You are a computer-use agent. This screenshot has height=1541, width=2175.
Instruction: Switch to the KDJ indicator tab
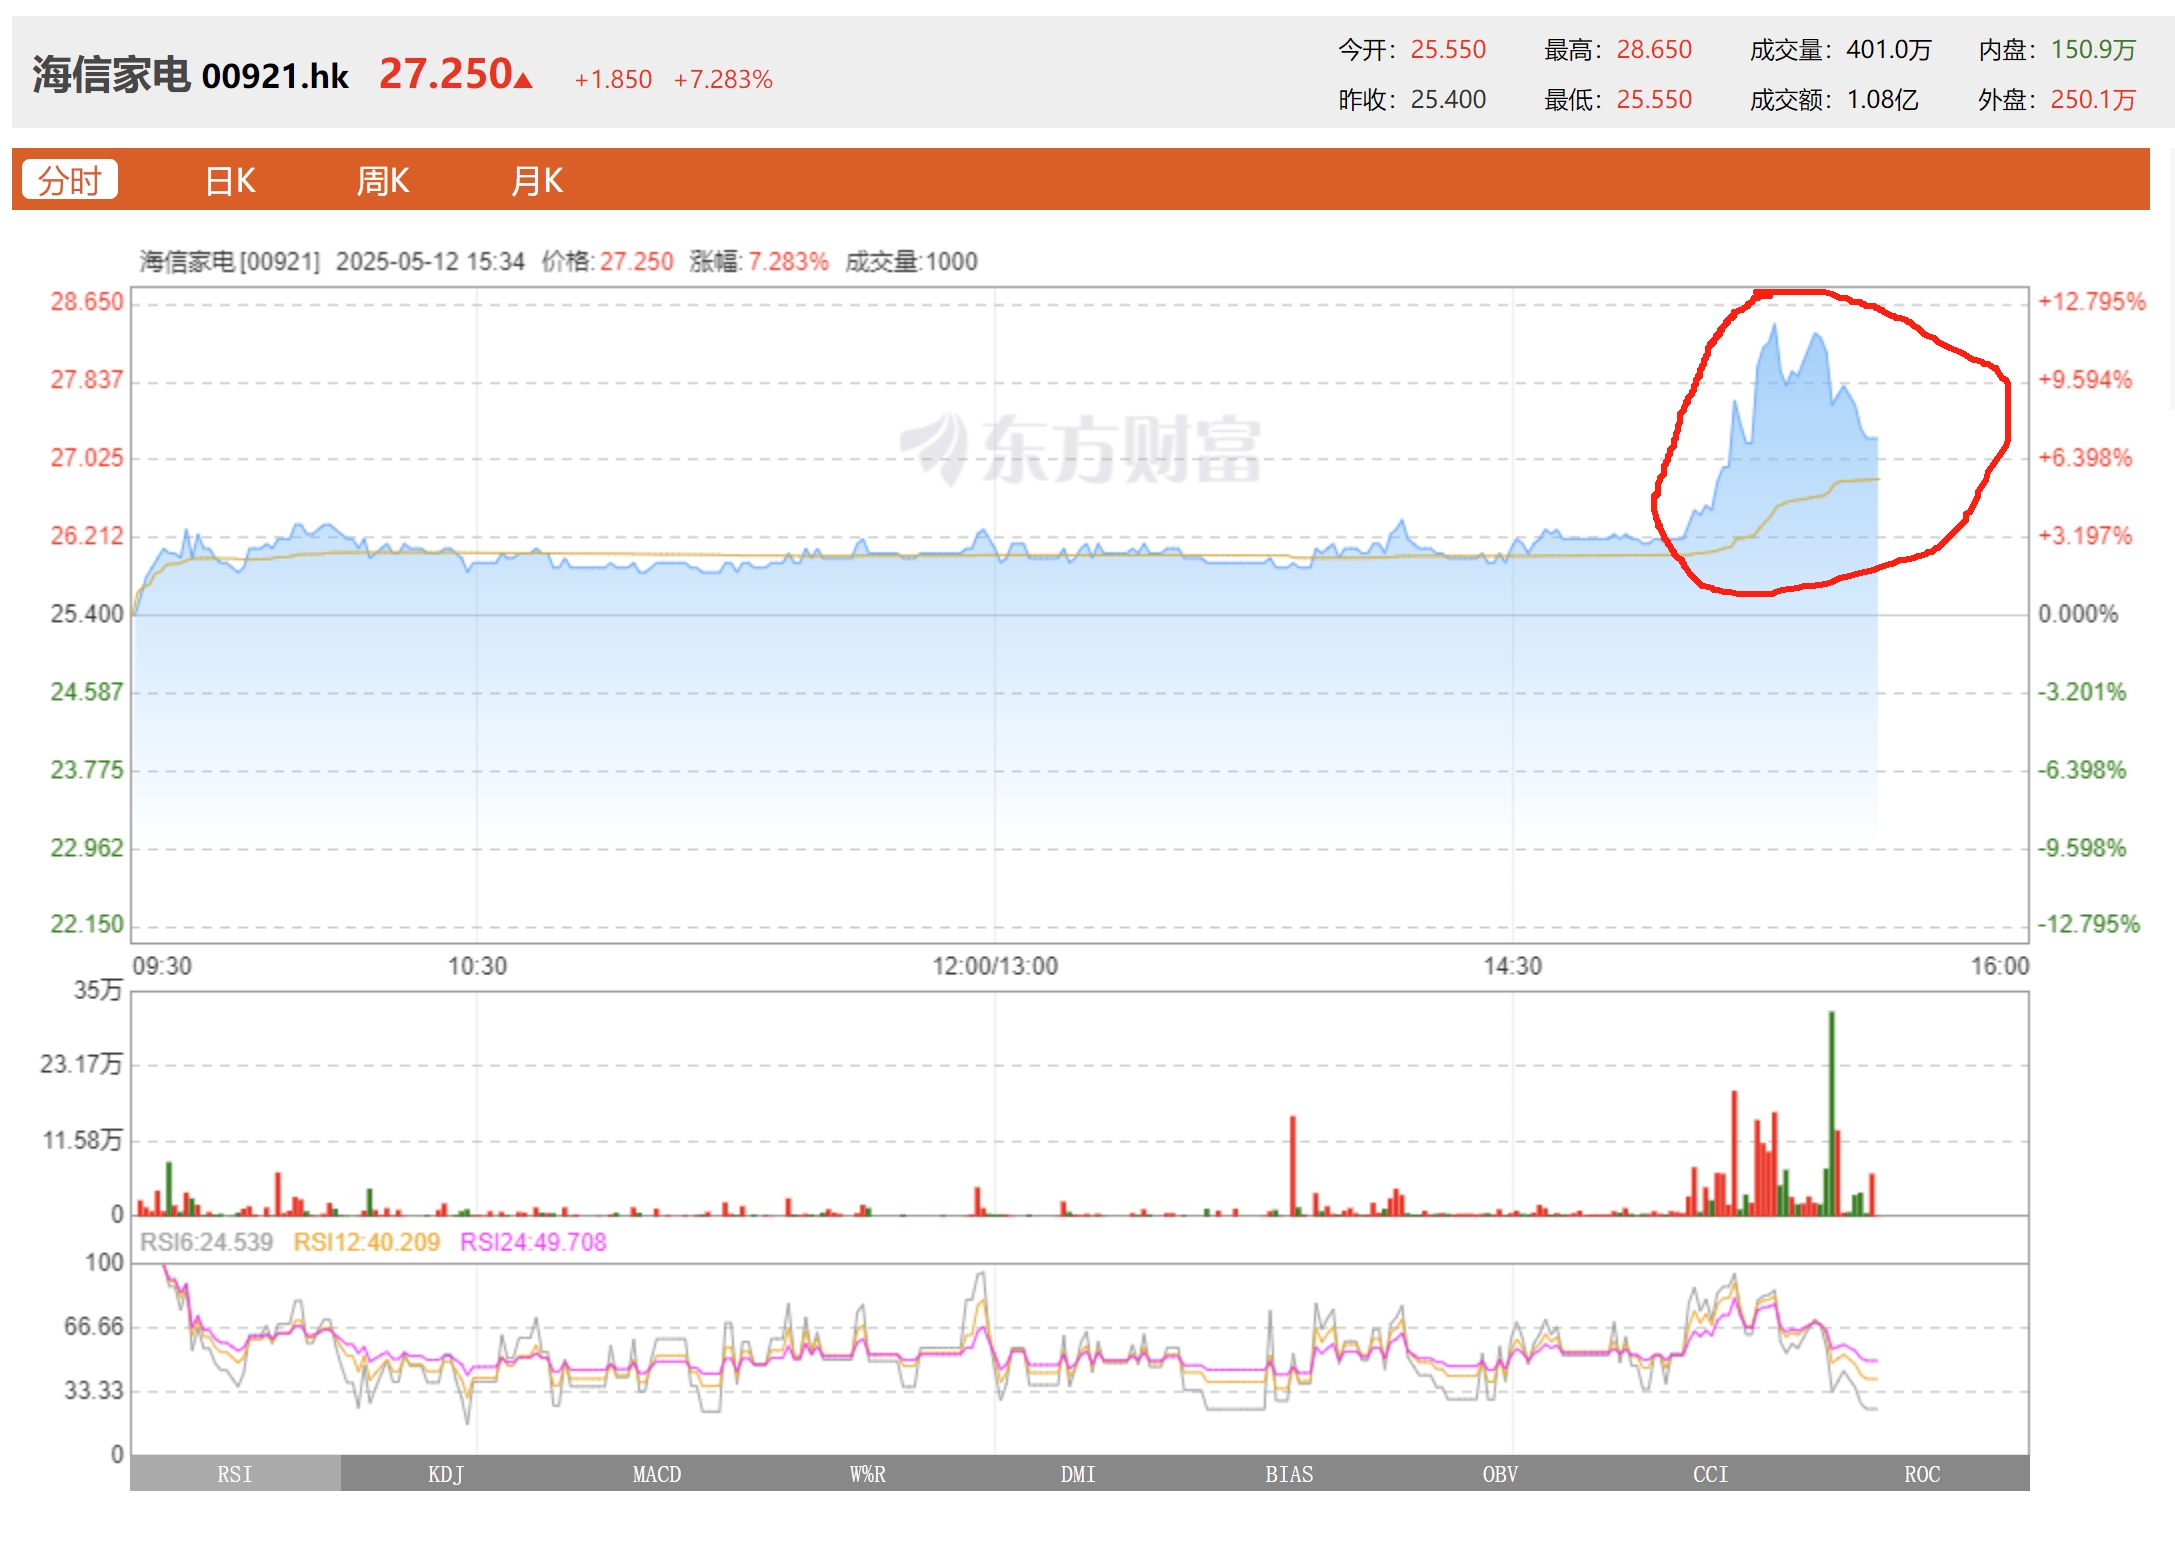point(446,1474)
